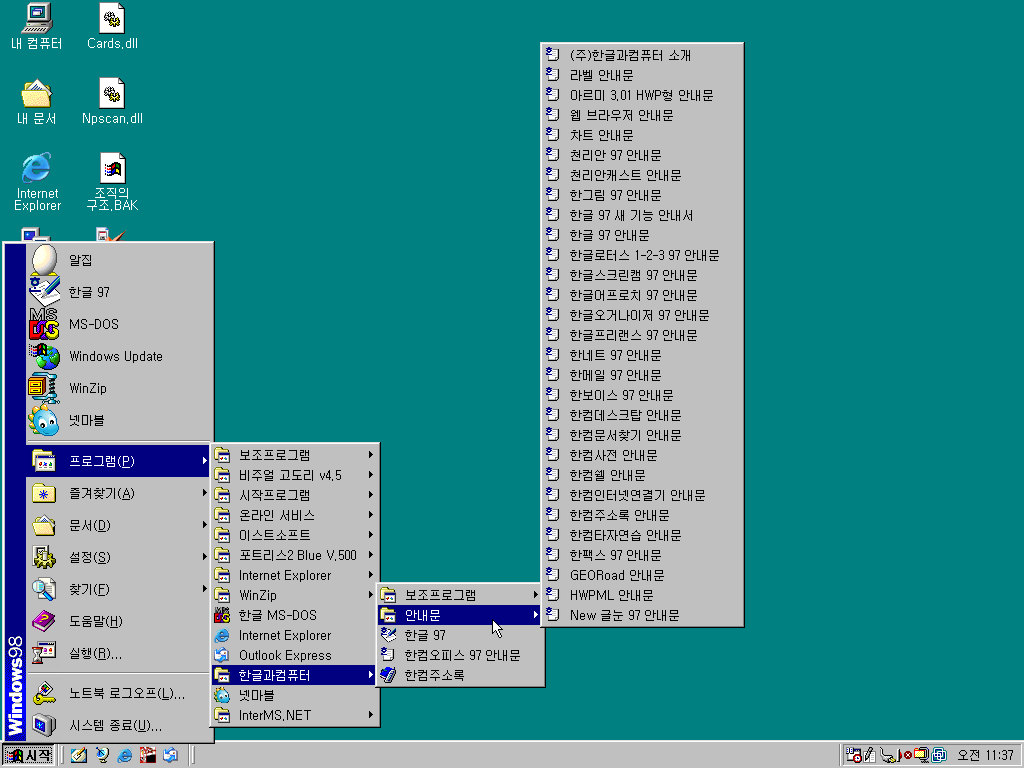This screenshot has width=1024, height=768.
Task: Open the 실행(R)... run dialog
Action: coord(120,653)
